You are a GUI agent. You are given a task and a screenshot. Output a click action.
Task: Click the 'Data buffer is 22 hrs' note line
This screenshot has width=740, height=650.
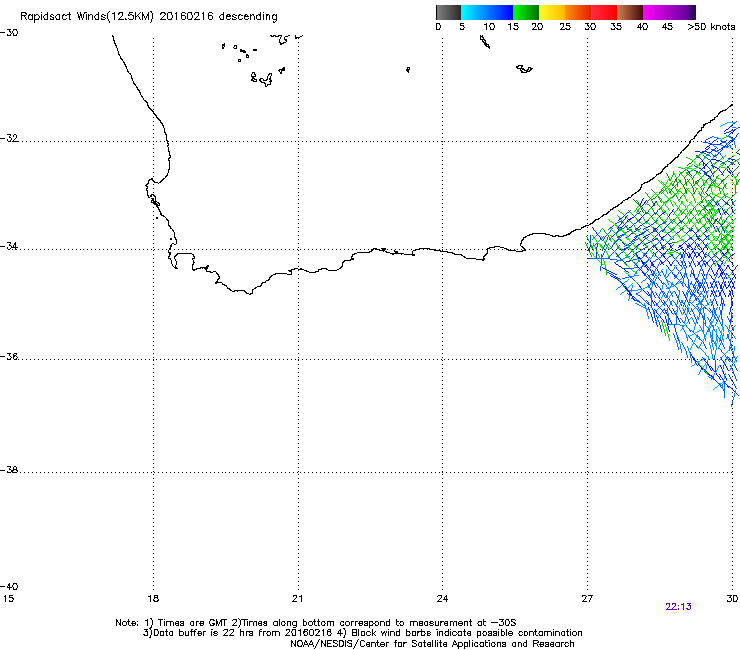pos(362,633)
